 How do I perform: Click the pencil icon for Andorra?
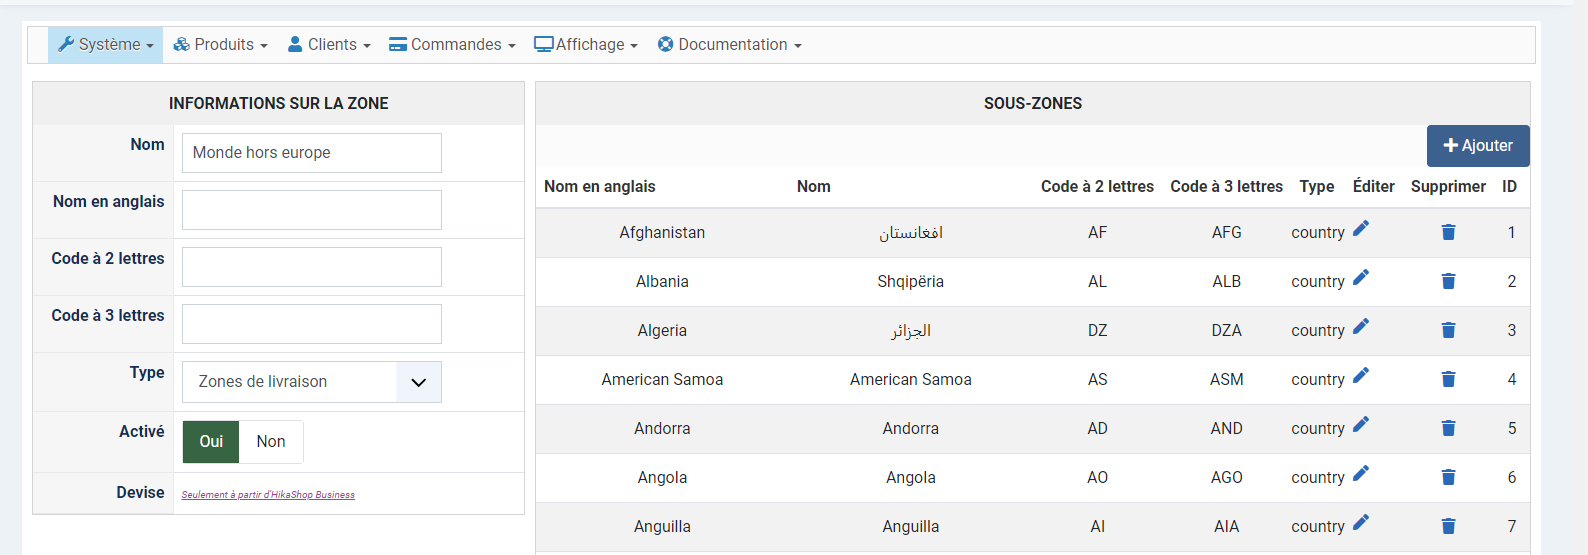click(x=1360, y=425)
